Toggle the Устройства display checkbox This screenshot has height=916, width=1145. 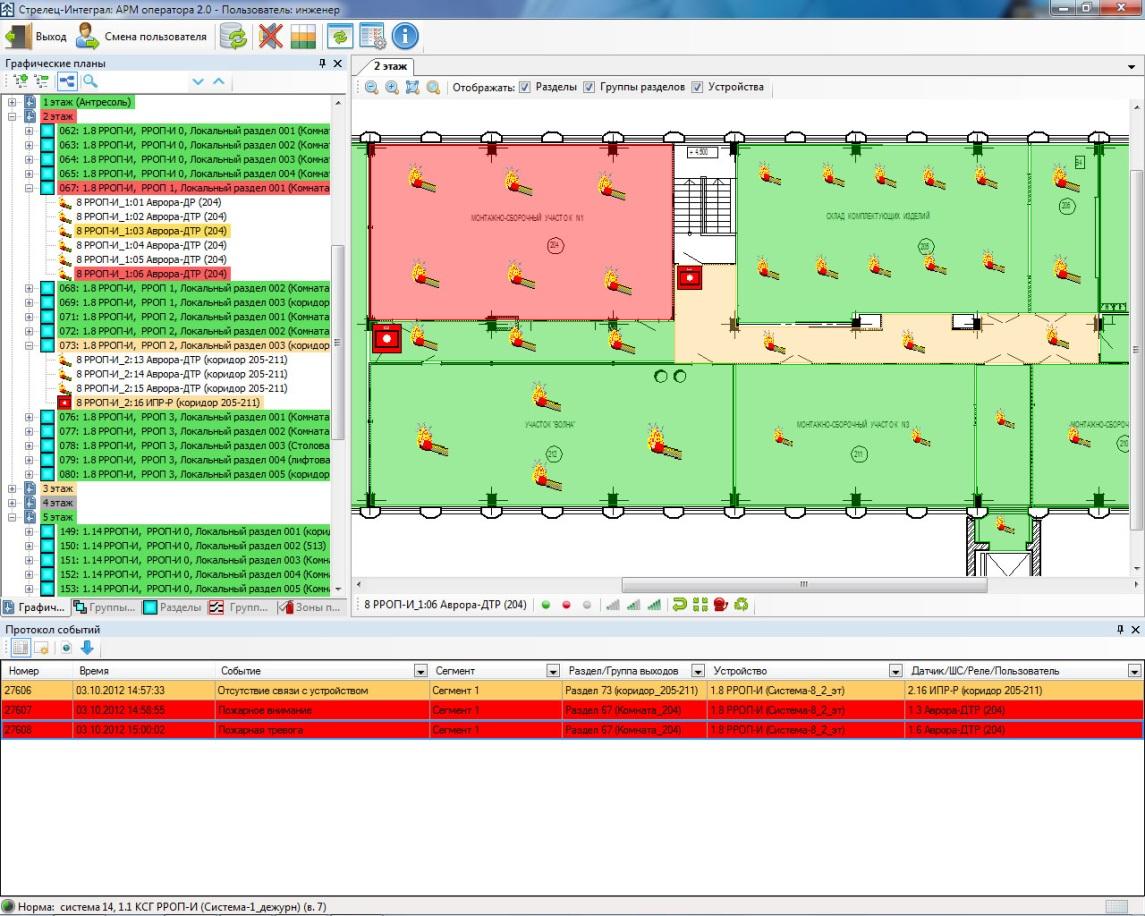697,87
